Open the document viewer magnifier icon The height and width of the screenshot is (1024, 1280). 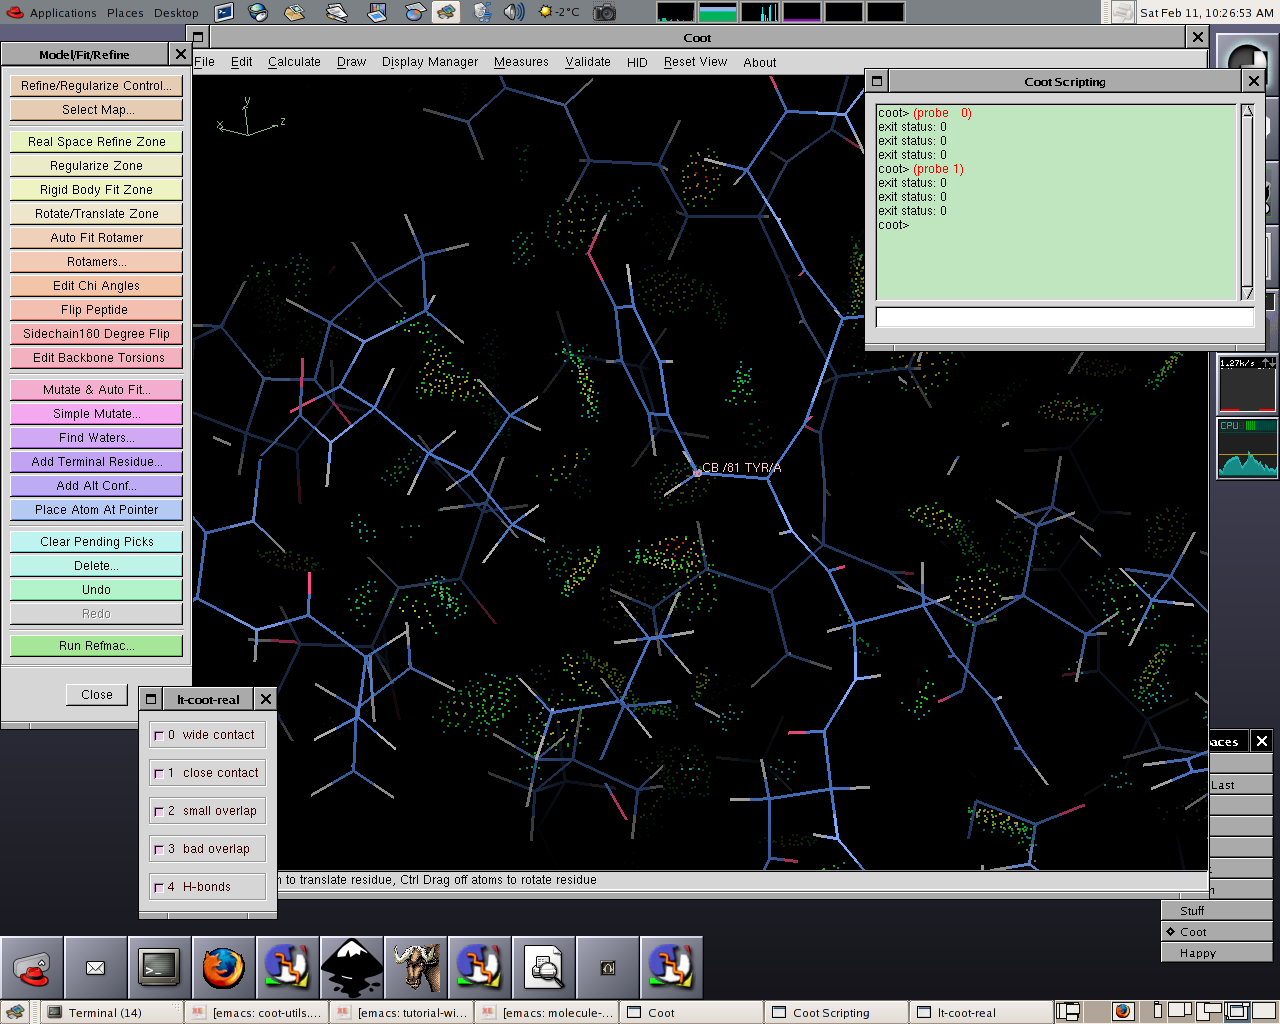543,968
